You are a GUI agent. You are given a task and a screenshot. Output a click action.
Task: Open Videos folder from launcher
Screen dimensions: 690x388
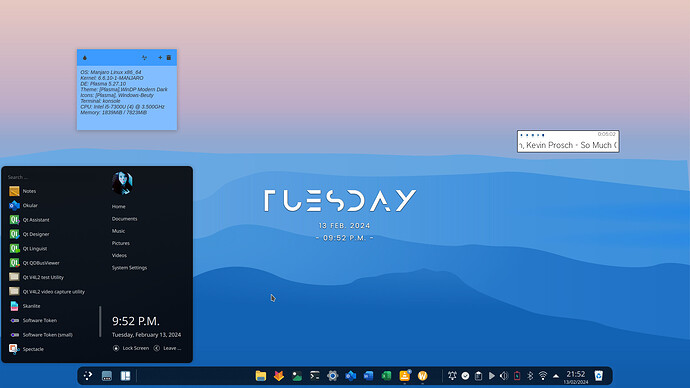[x=119, y=255]
